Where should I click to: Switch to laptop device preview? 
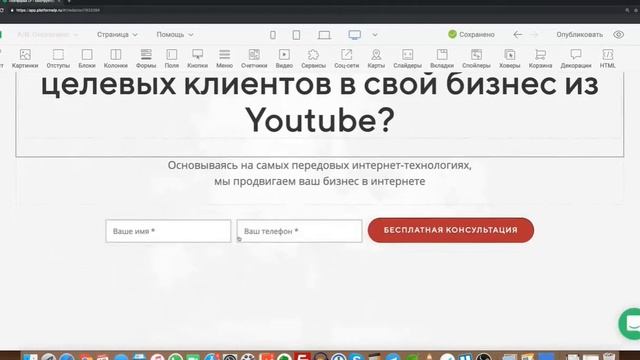[x=324, y=35]
